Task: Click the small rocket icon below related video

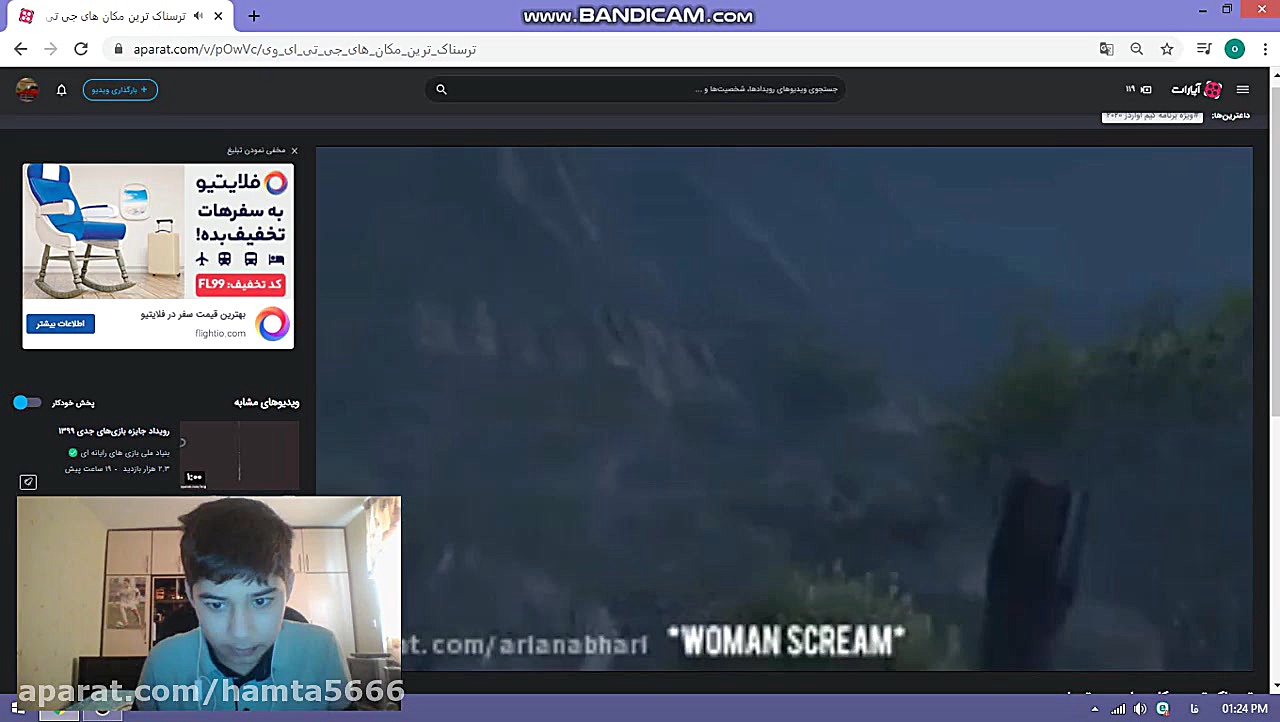Action: [28, 482]
